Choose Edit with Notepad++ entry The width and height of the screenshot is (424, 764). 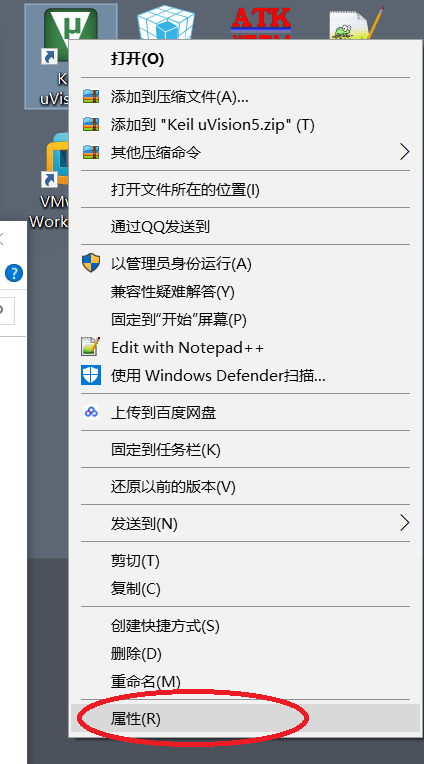245,347
